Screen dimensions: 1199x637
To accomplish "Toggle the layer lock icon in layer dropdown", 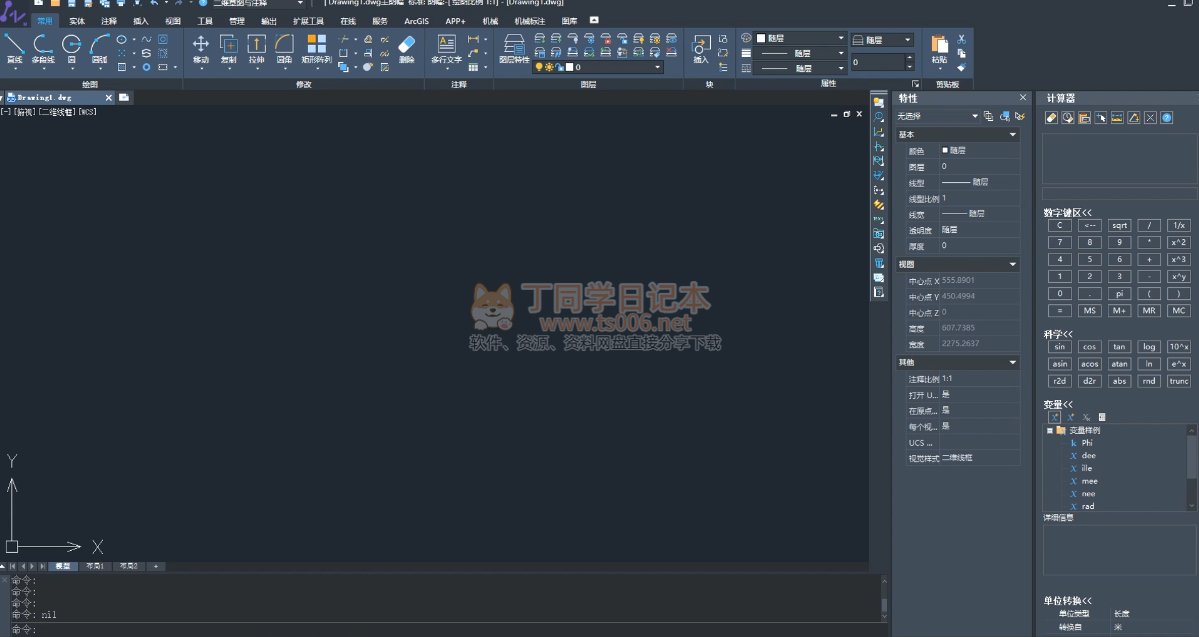I will point(559,68).
